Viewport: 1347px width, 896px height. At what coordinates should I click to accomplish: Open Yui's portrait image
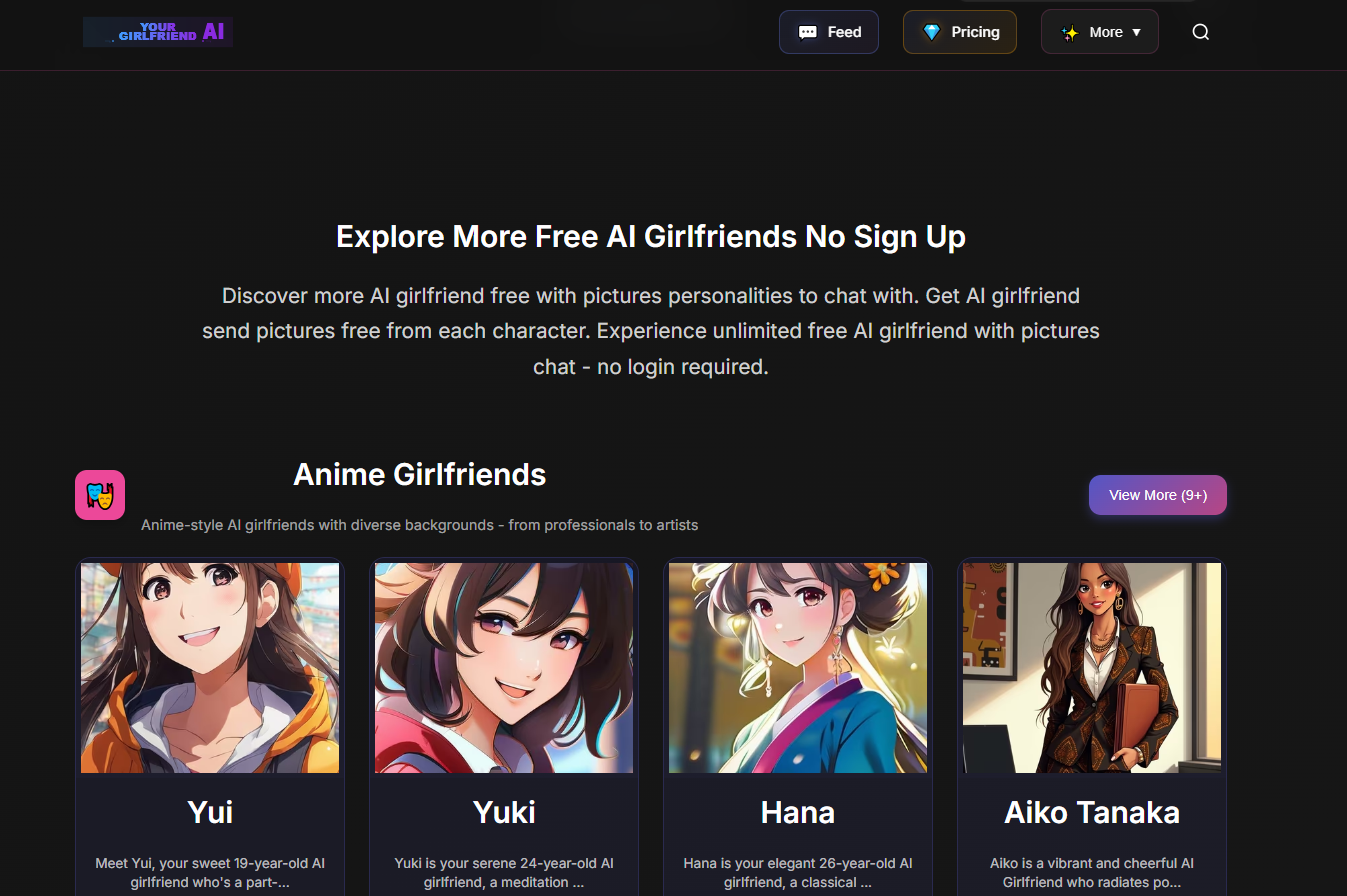tap(210, 667)
